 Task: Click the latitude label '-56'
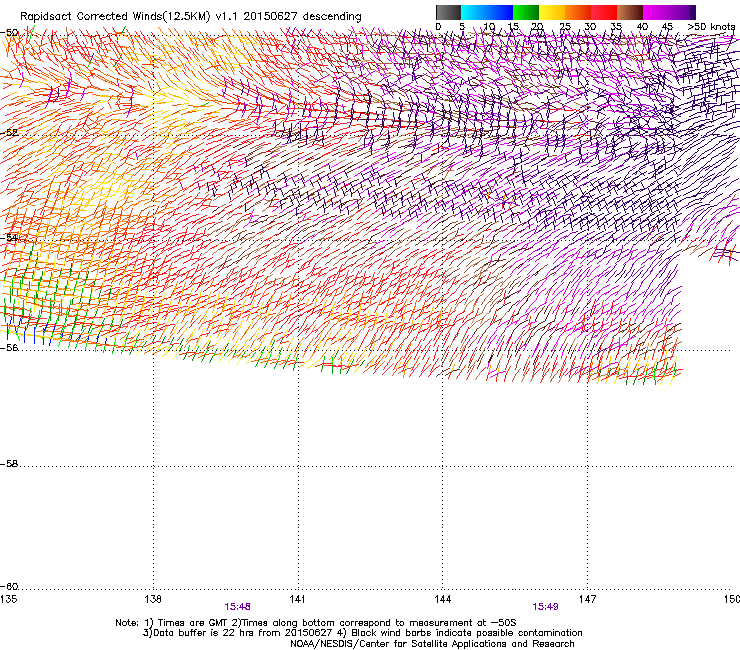9,347
